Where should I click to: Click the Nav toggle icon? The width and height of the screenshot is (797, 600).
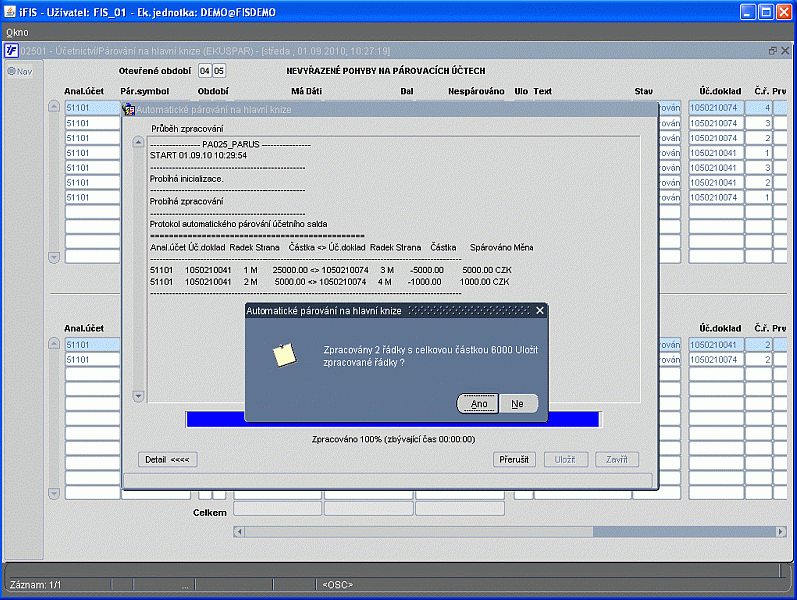(x=11, y=72)
